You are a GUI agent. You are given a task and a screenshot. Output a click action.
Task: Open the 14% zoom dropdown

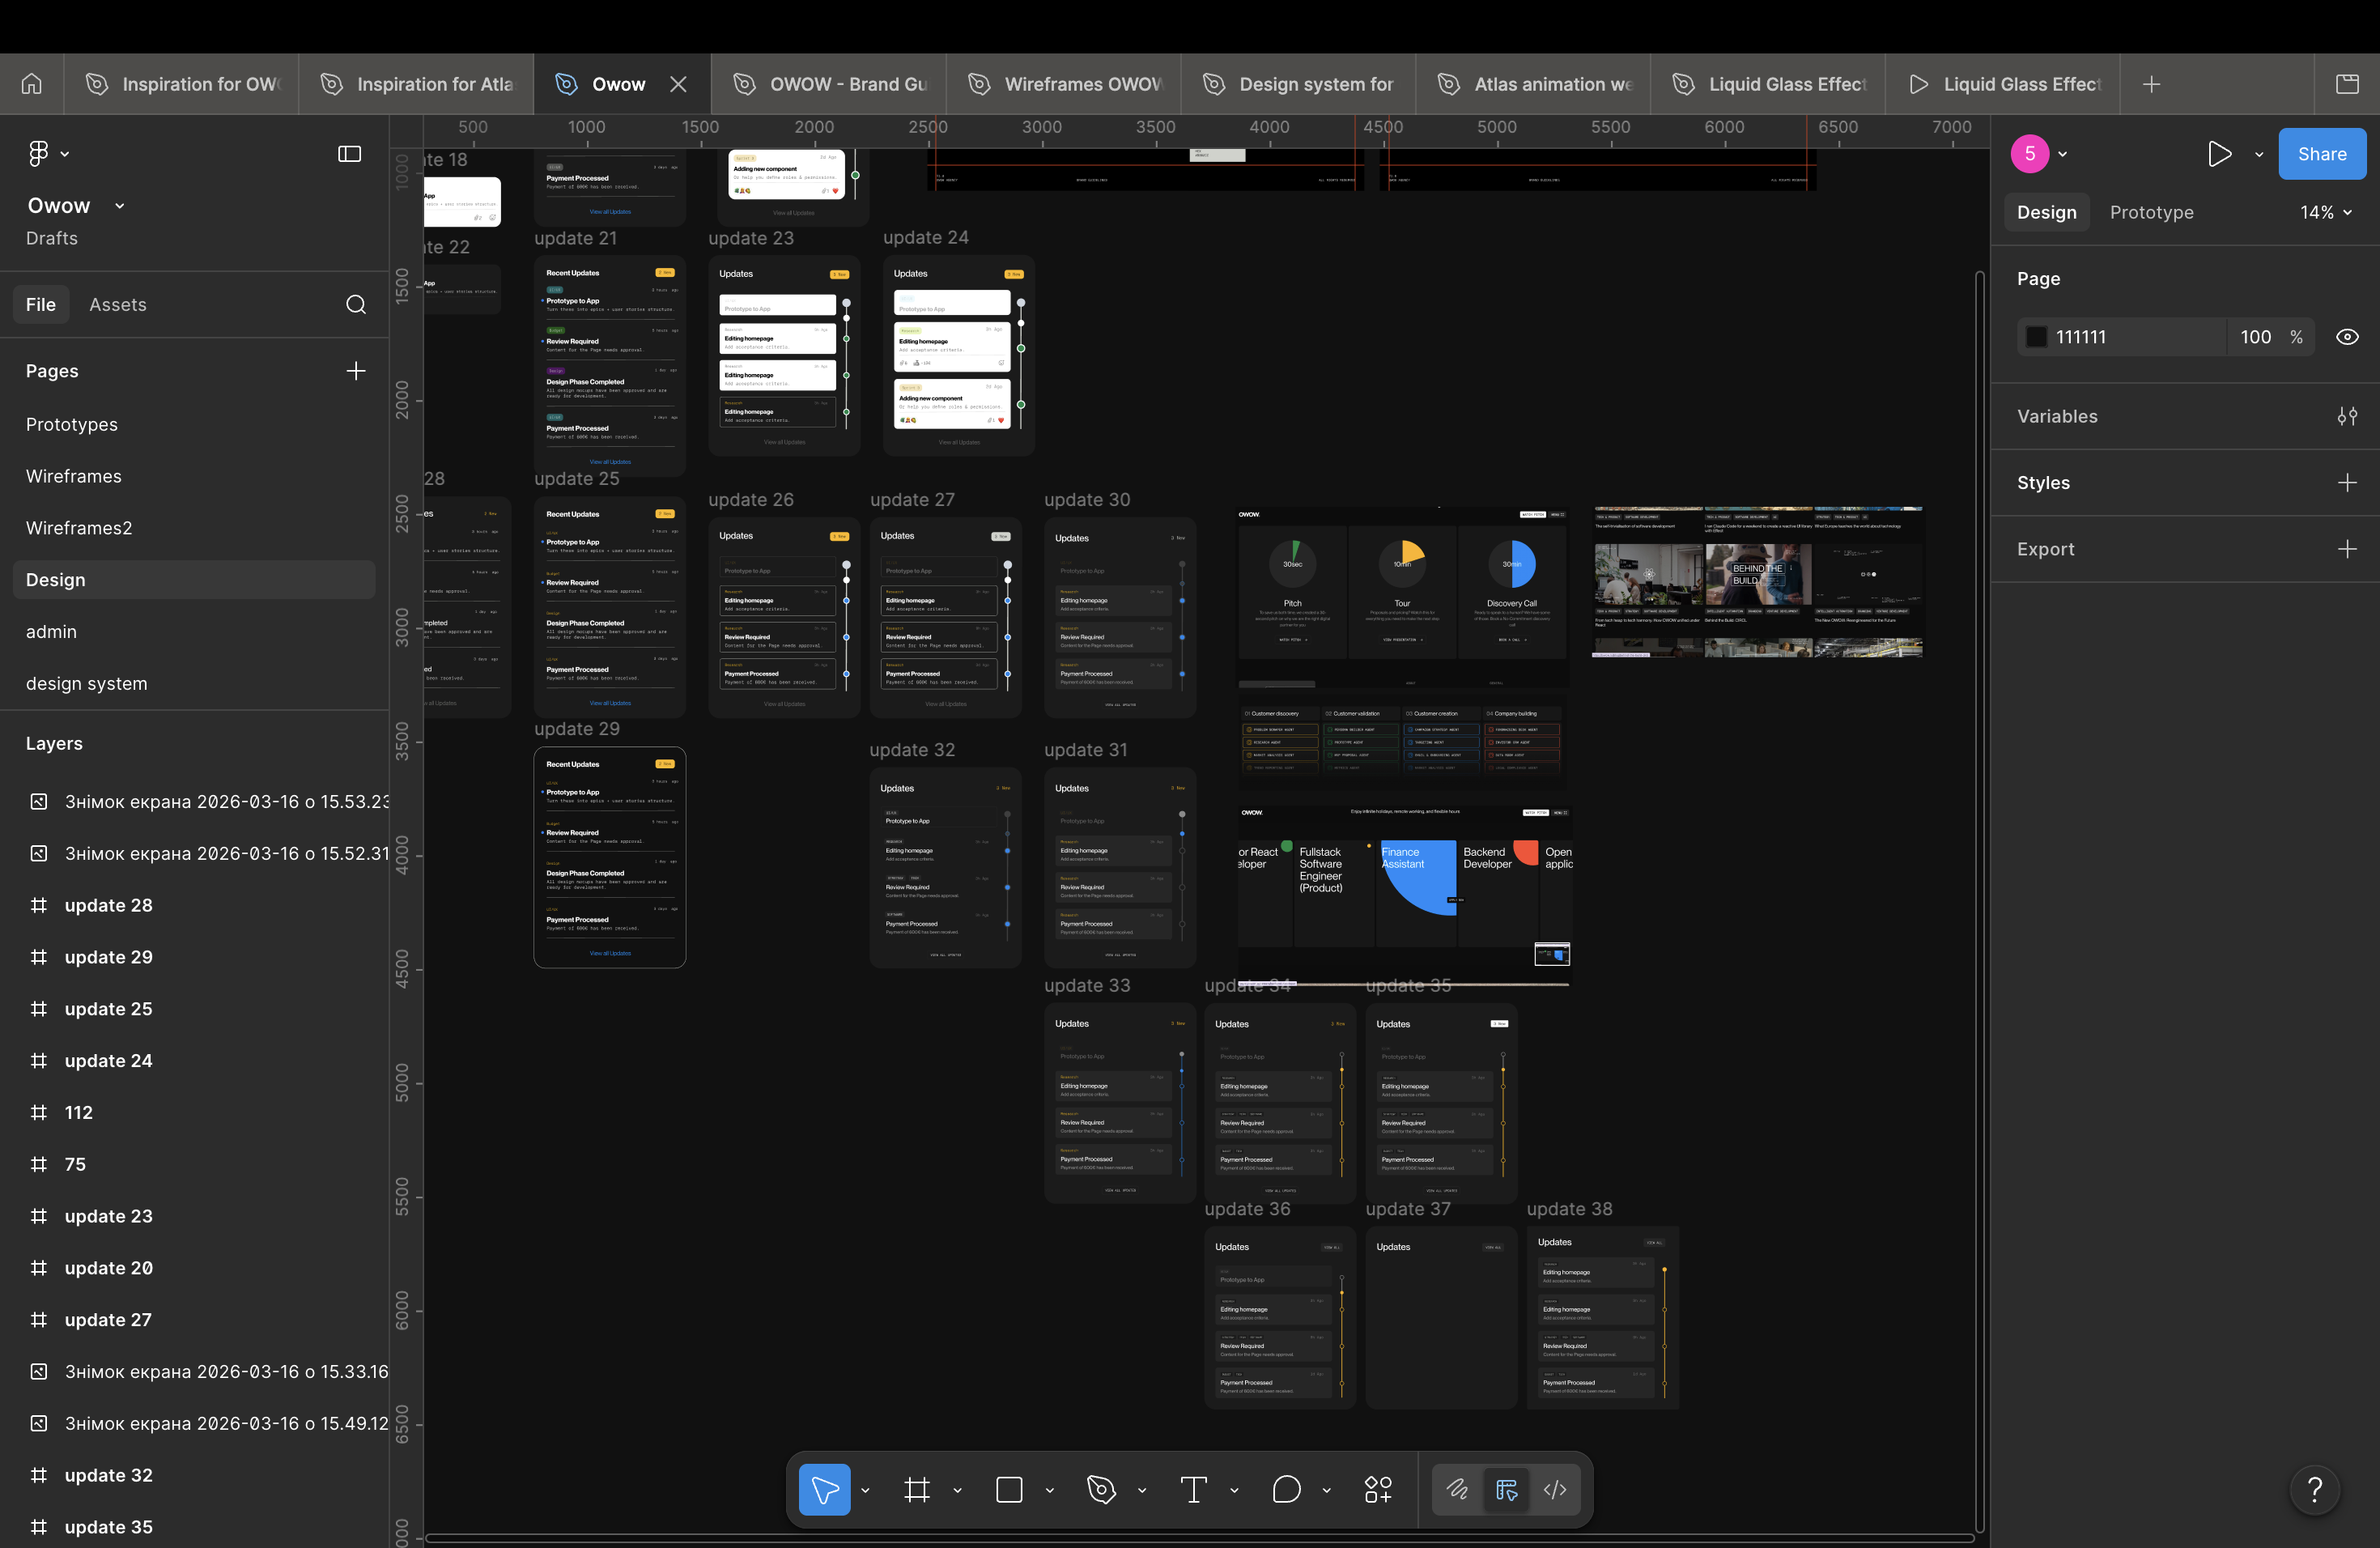pos(2325,212)
